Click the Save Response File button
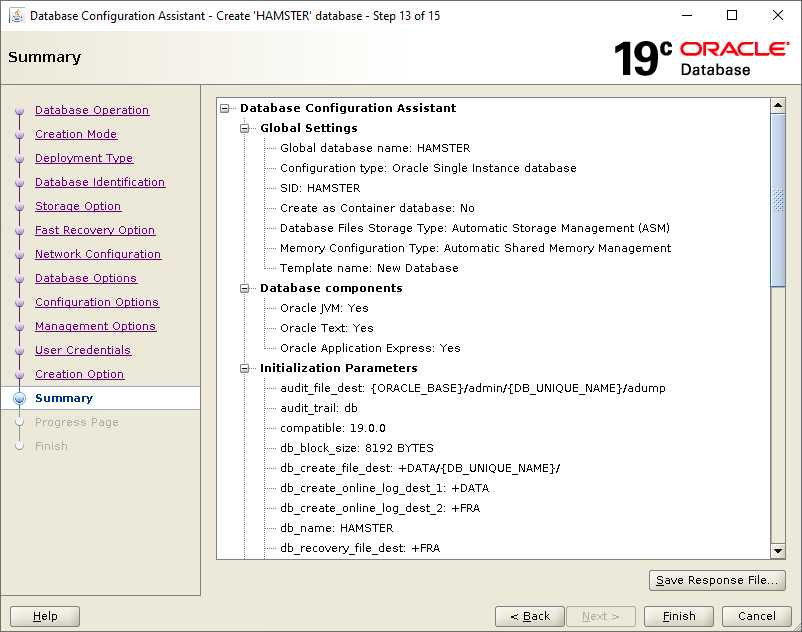This screenshot has height=632, width=802. point(717,580)
